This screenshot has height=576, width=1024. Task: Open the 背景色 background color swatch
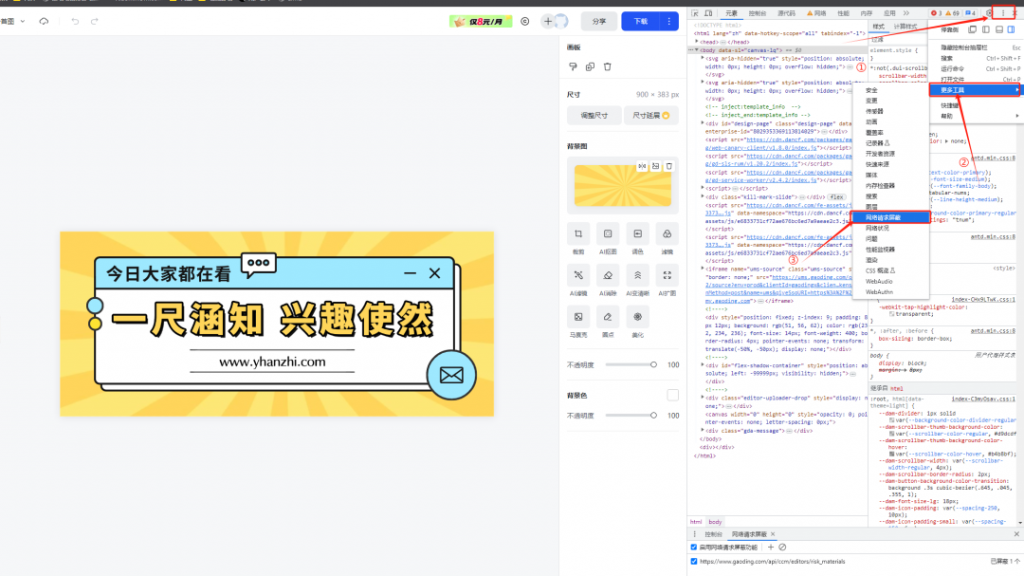[x=672, y=395]
